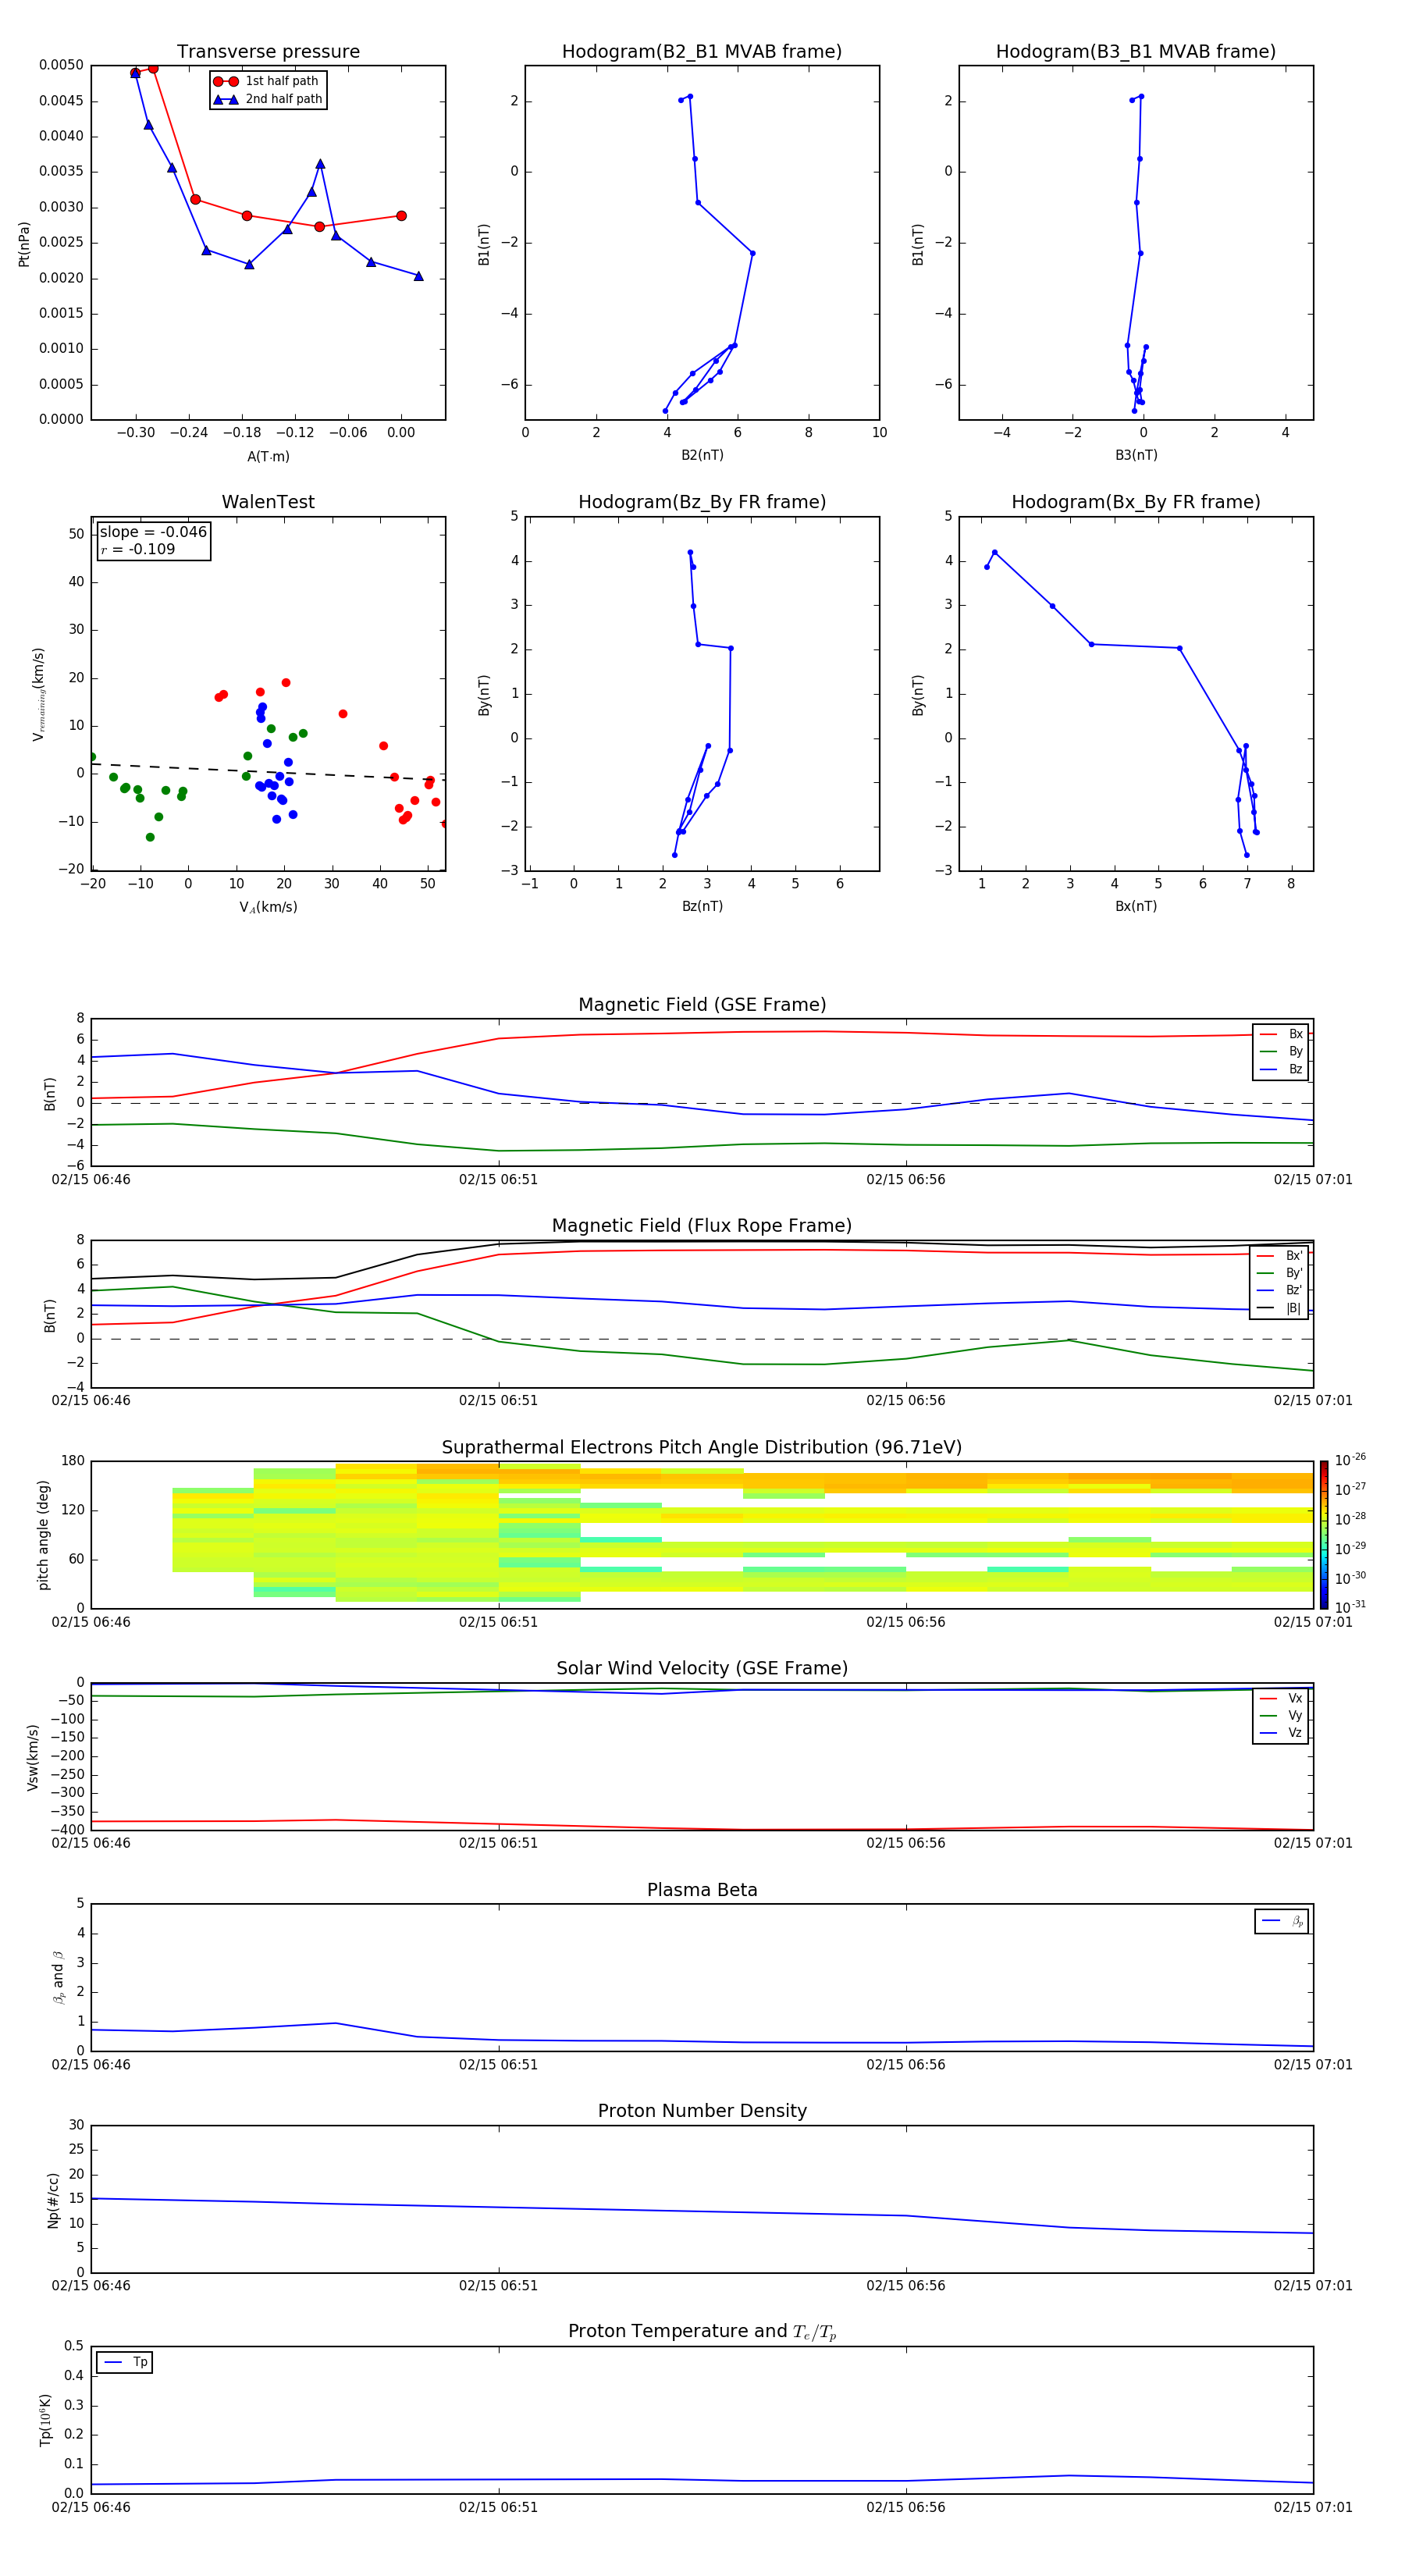Click '02/15 06:51' tick under GSE magnetic field
The image size is (1405, 2576).
coord(498,1180)
